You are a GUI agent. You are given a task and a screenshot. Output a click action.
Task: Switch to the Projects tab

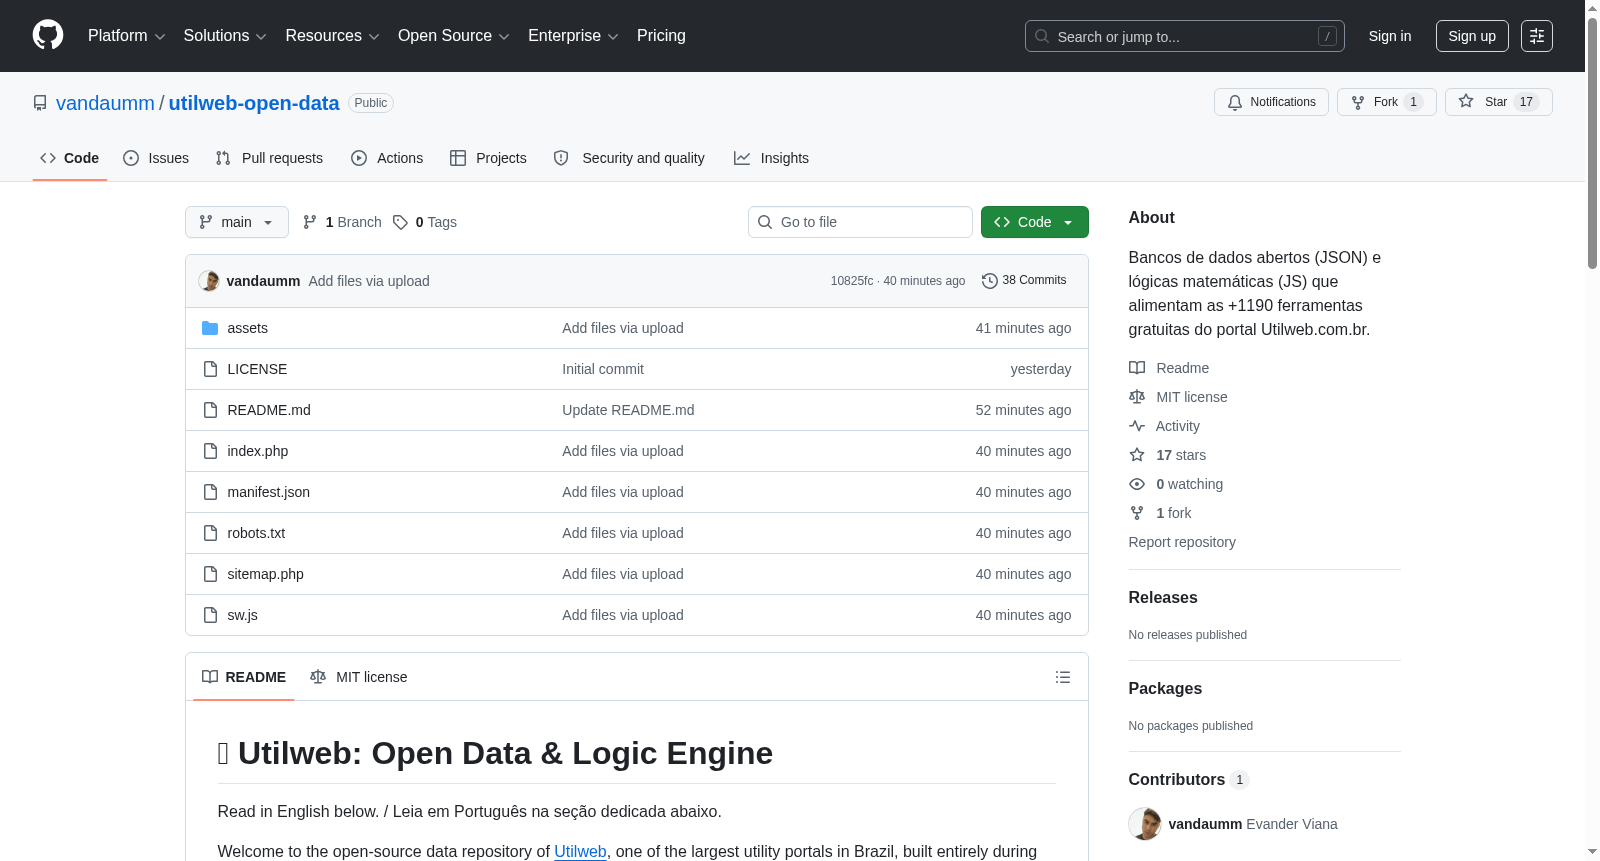[x=488, y=158]
